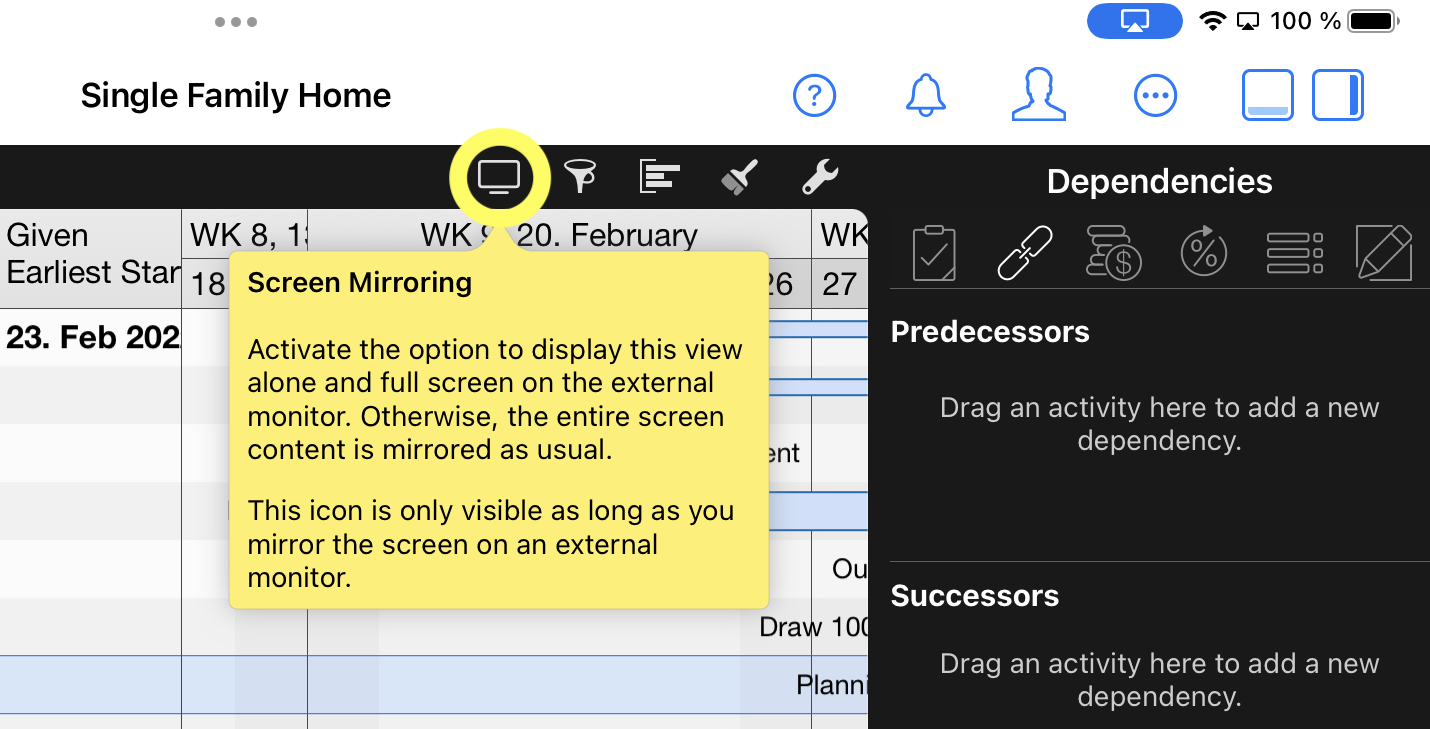This screenshot has width=1430, height=729.
Task: Select the day 27 timeline column
Action: pyautogui.click(x=839, y=285)
